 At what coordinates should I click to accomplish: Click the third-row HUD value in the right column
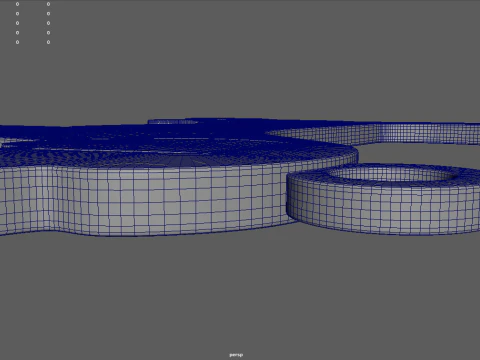tap(48, 23)
